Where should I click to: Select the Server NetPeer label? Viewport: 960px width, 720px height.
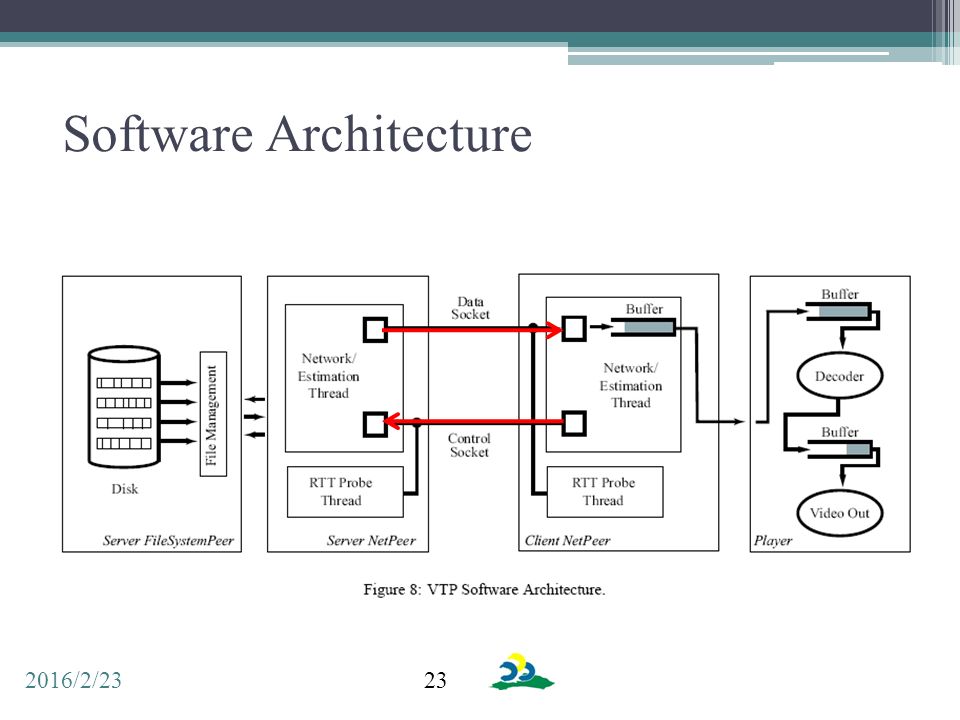pos(371,541)
